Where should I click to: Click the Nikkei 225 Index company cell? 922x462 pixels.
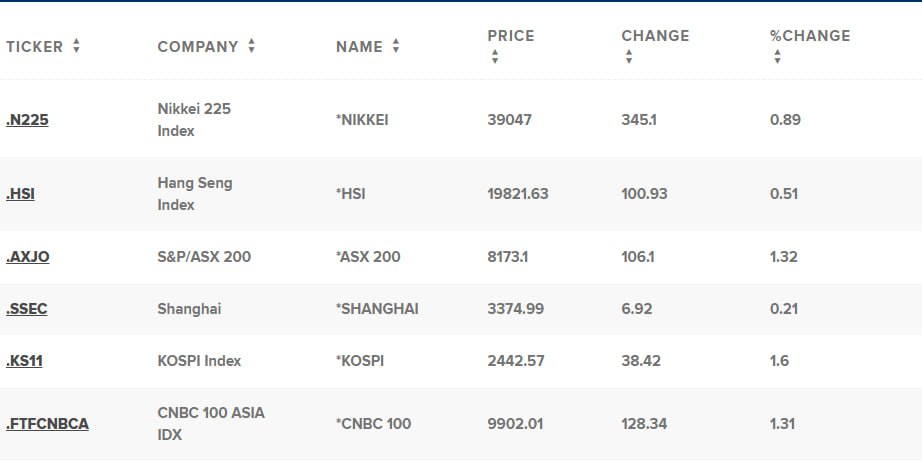point(194,120)
